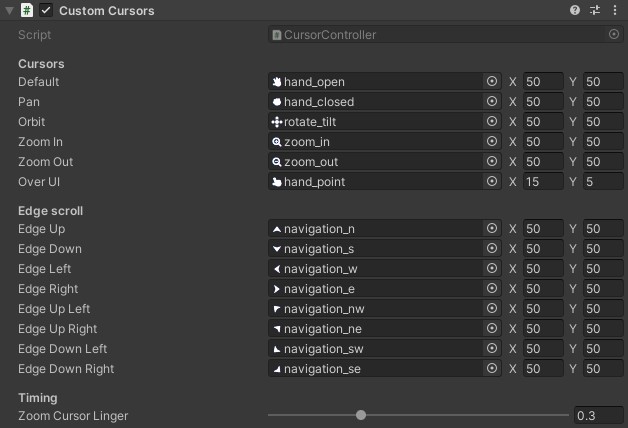Edit Zoom In hotspot X value
Viewport: 628px width, 428px height.
click(543, 142)
